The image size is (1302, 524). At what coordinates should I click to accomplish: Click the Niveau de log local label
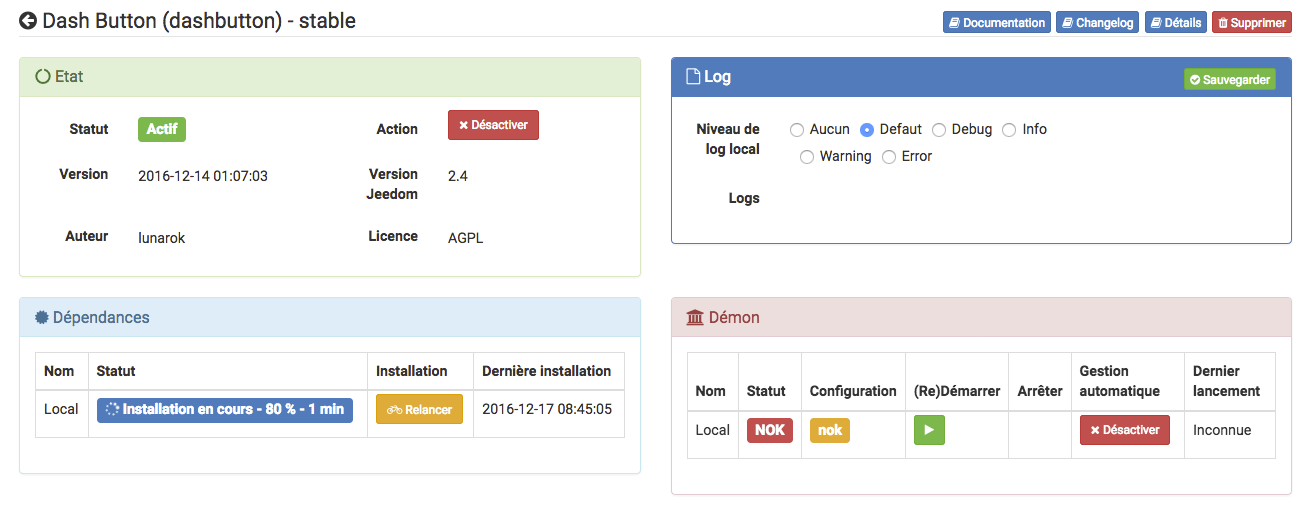point(728,139)
